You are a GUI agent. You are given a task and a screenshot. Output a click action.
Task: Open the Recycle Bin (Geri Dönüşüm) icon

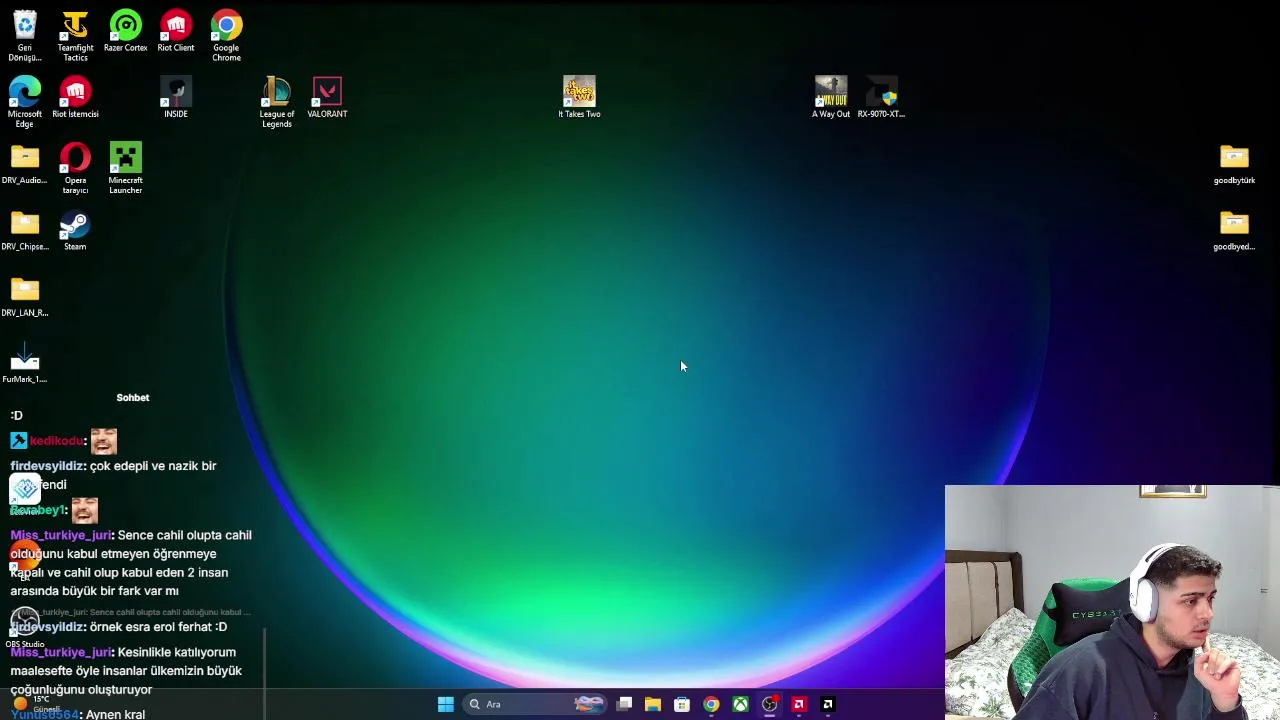pos(24,35)
